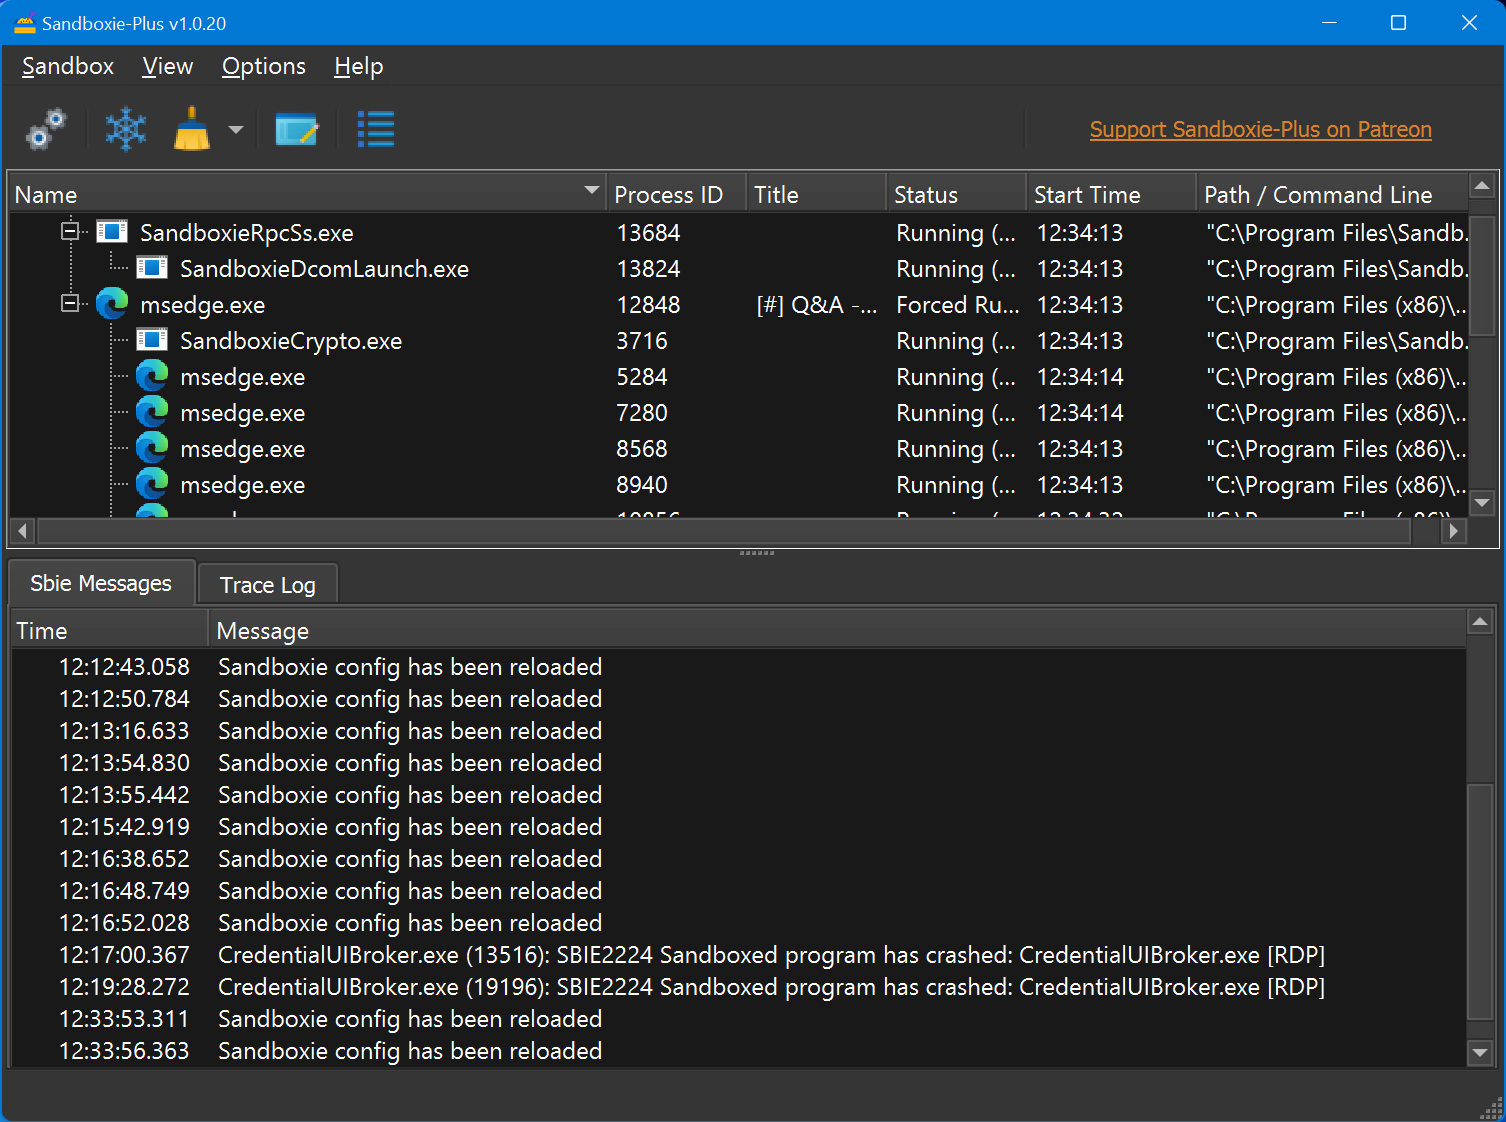The image size is (1506, 1122).
Task: Open the Sandbox menu
Action: pos(68,67)
